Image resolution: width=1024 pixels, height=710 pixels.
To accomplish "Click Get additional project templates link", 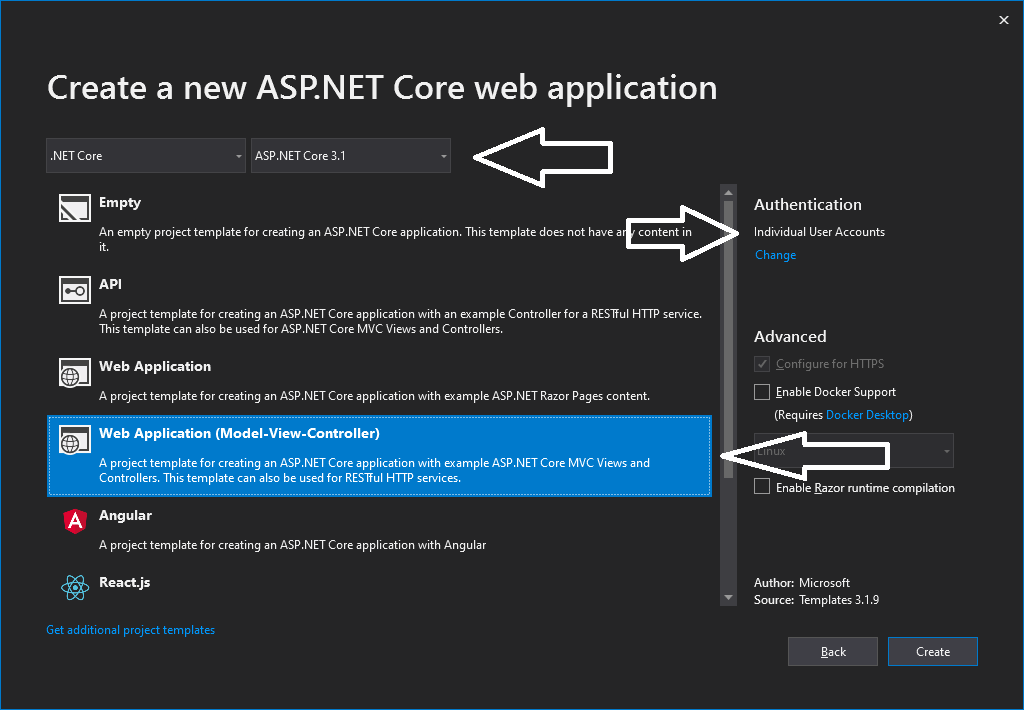I will 131,630.
